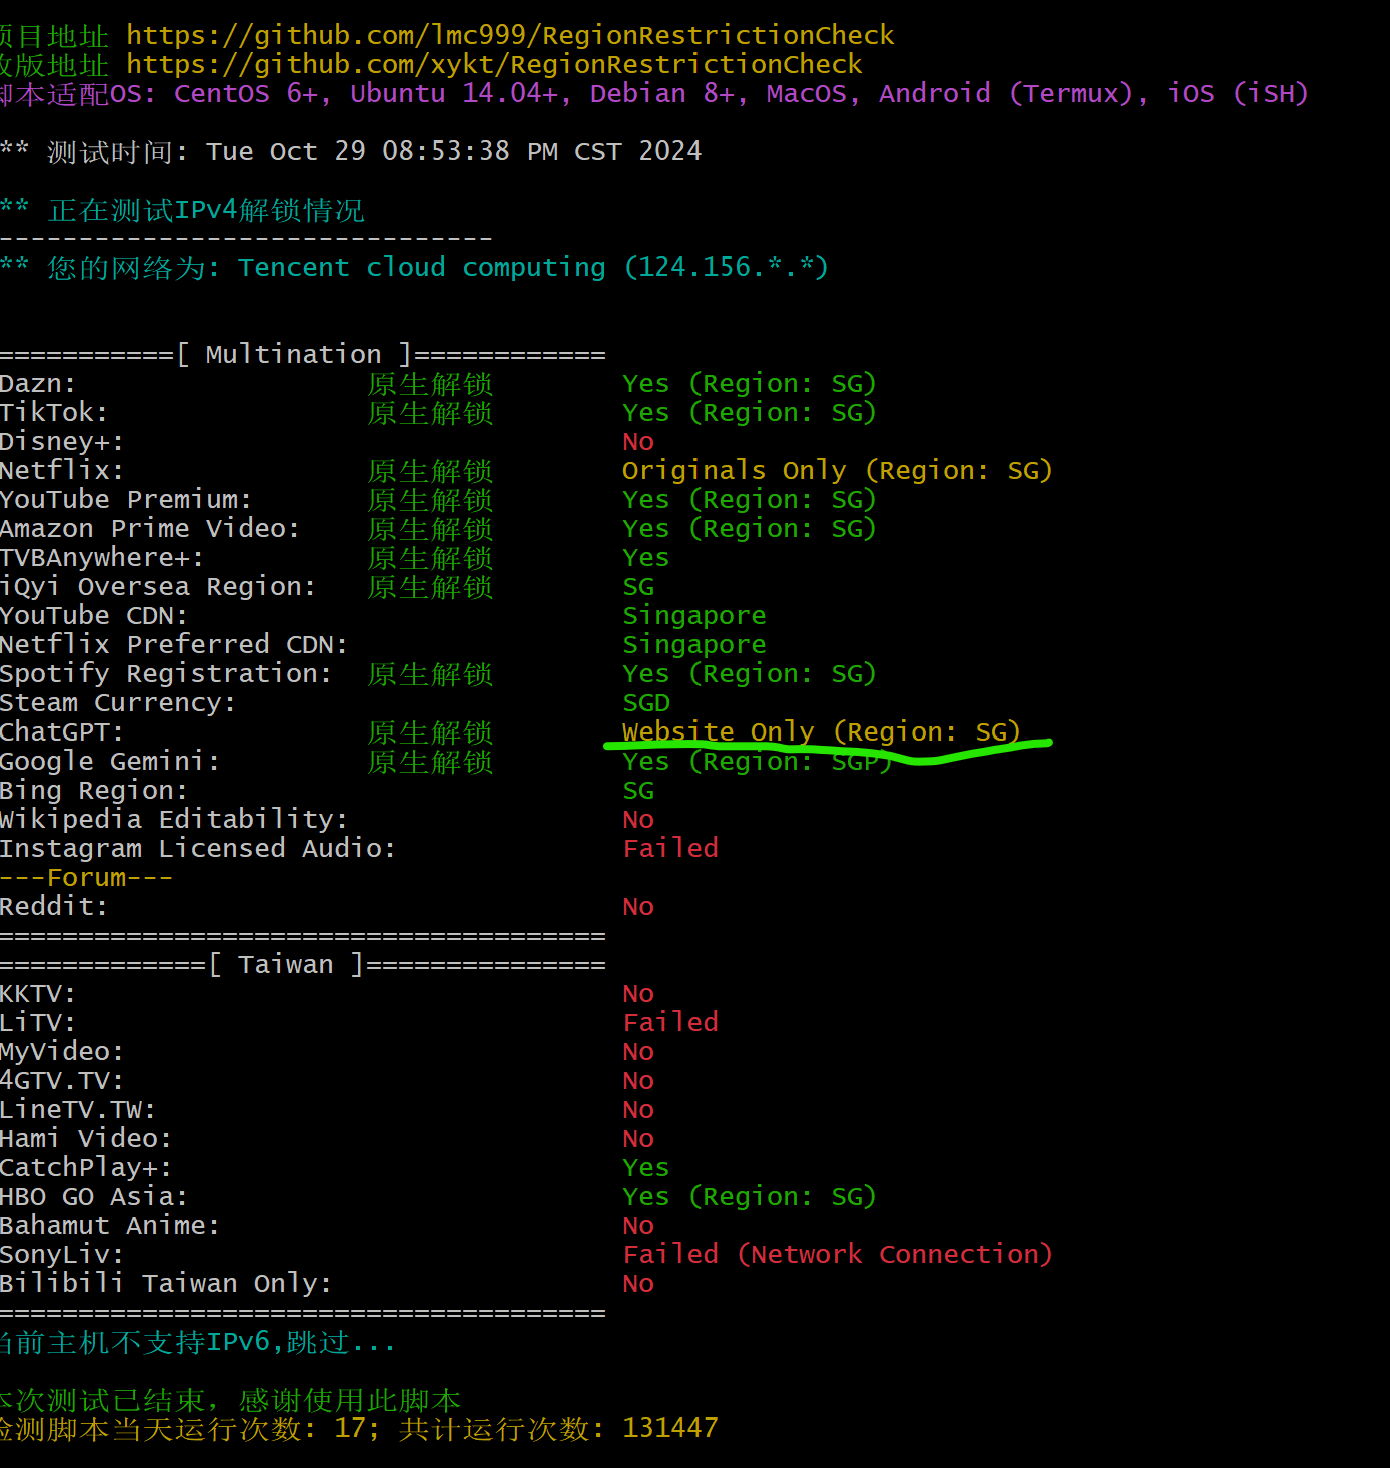Click the Tencent cloud computing network line
Viewport: 1390px width, 1468px height.
[414, 268]
